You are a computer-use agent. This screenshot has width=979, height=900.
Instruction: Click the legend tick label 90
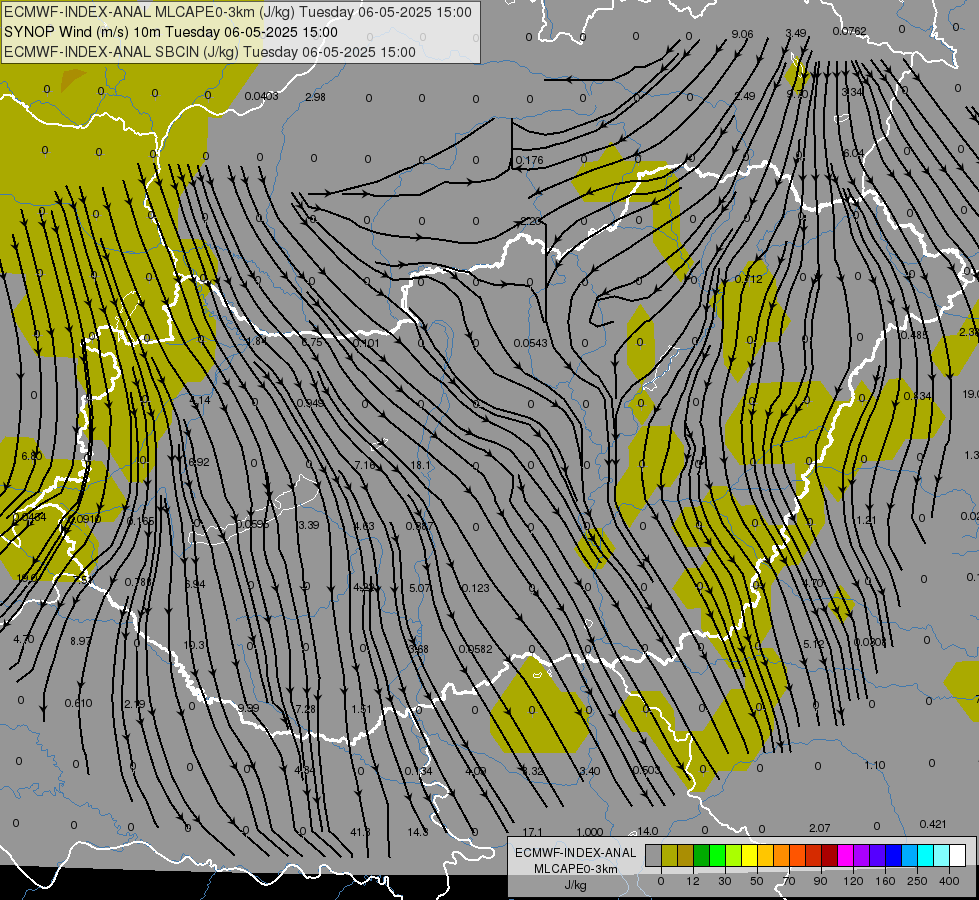[x=820, y=881]
